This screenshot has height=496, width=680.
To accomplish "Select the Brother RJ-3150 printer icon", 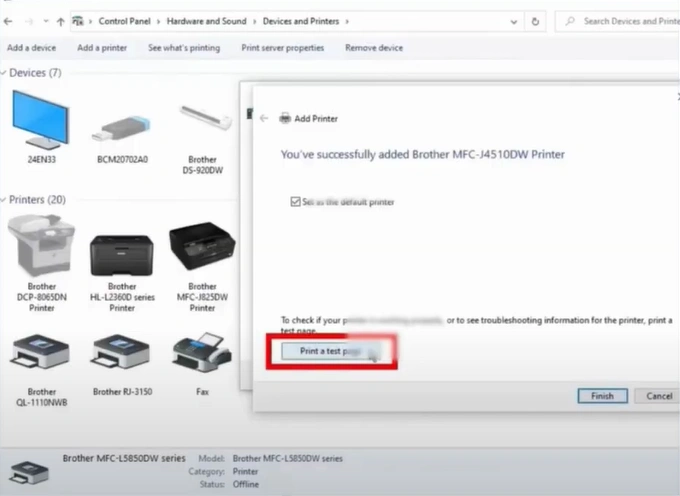I will point(122,350).
